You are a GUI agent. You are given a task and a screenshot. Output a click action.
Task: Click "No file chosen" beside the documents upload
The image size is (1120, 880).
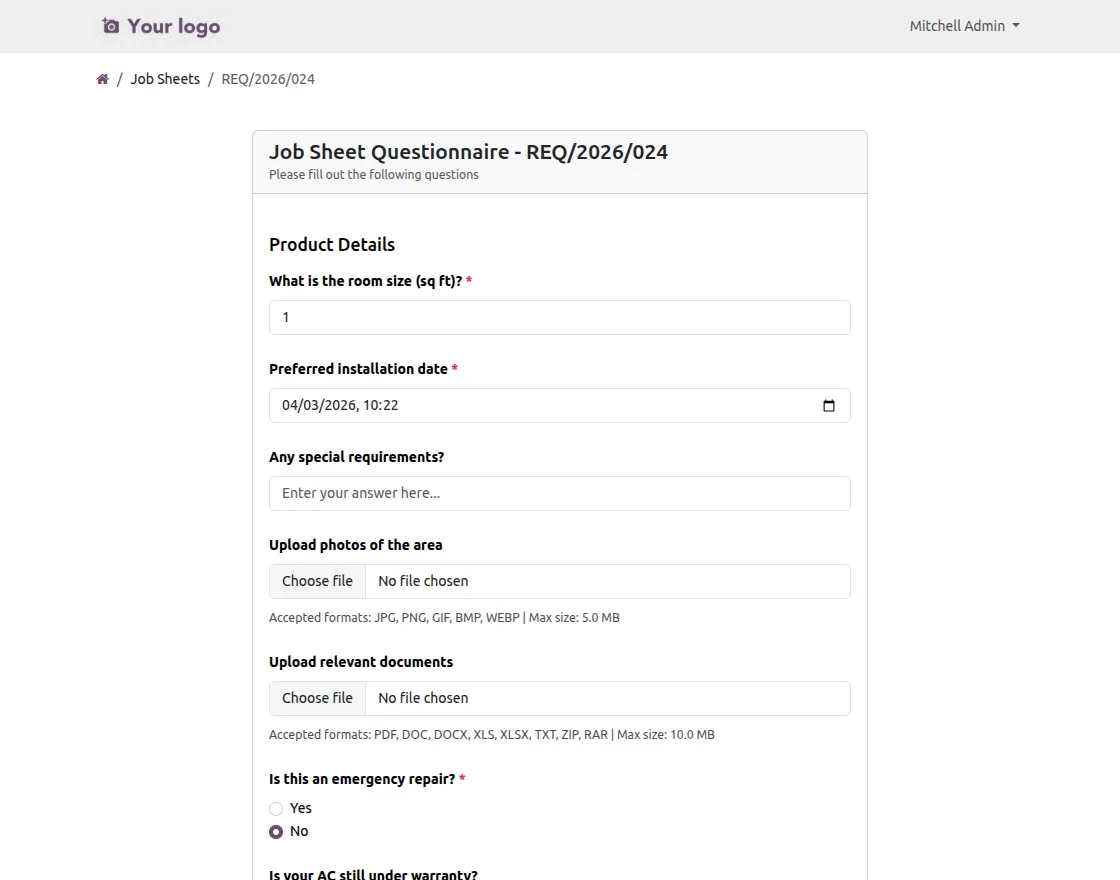[423, 698]
